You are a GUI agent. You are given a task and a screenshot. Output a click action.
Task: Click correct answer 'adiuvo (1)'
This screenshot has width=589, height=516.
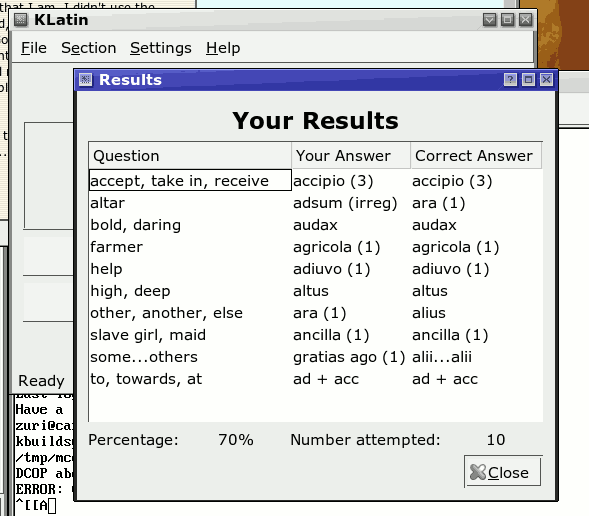tap(450, 269)
